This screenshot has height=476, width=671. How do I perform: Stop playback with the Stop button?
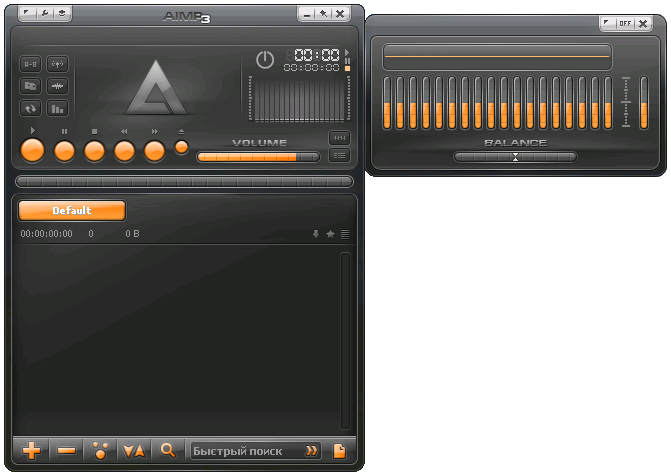pos(95,151)
